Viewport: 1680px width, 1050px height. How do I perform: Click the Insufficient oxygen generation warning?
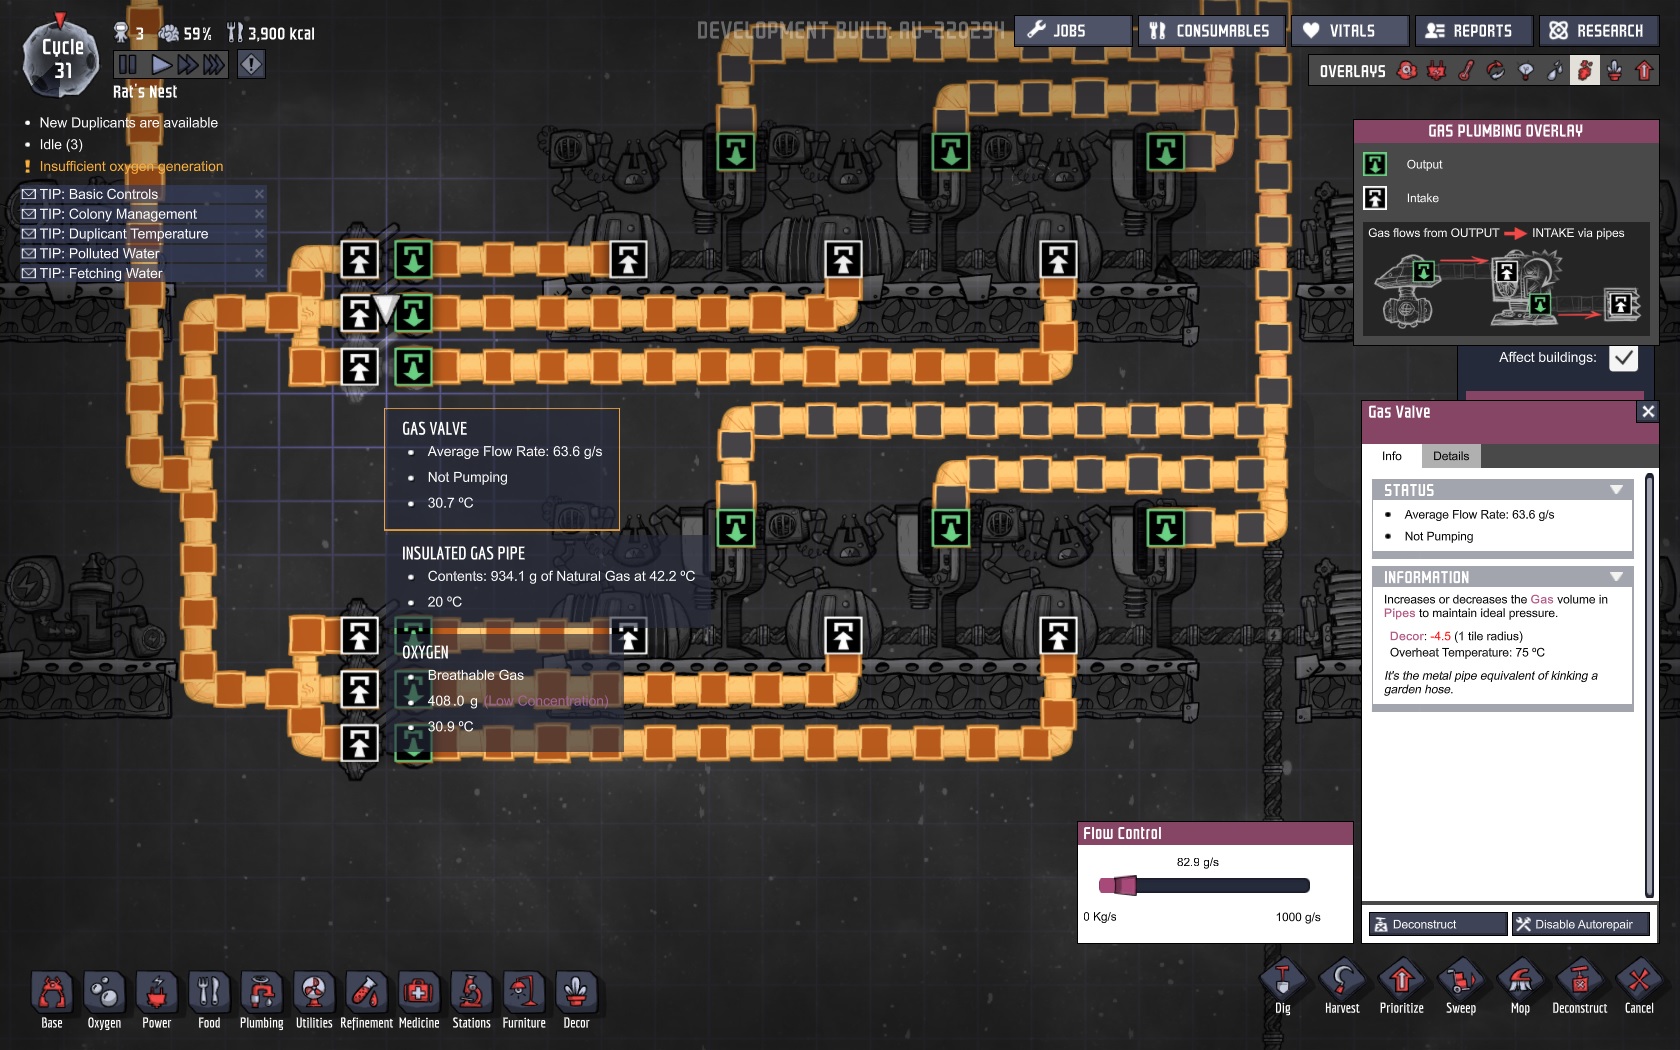point(131,166)
